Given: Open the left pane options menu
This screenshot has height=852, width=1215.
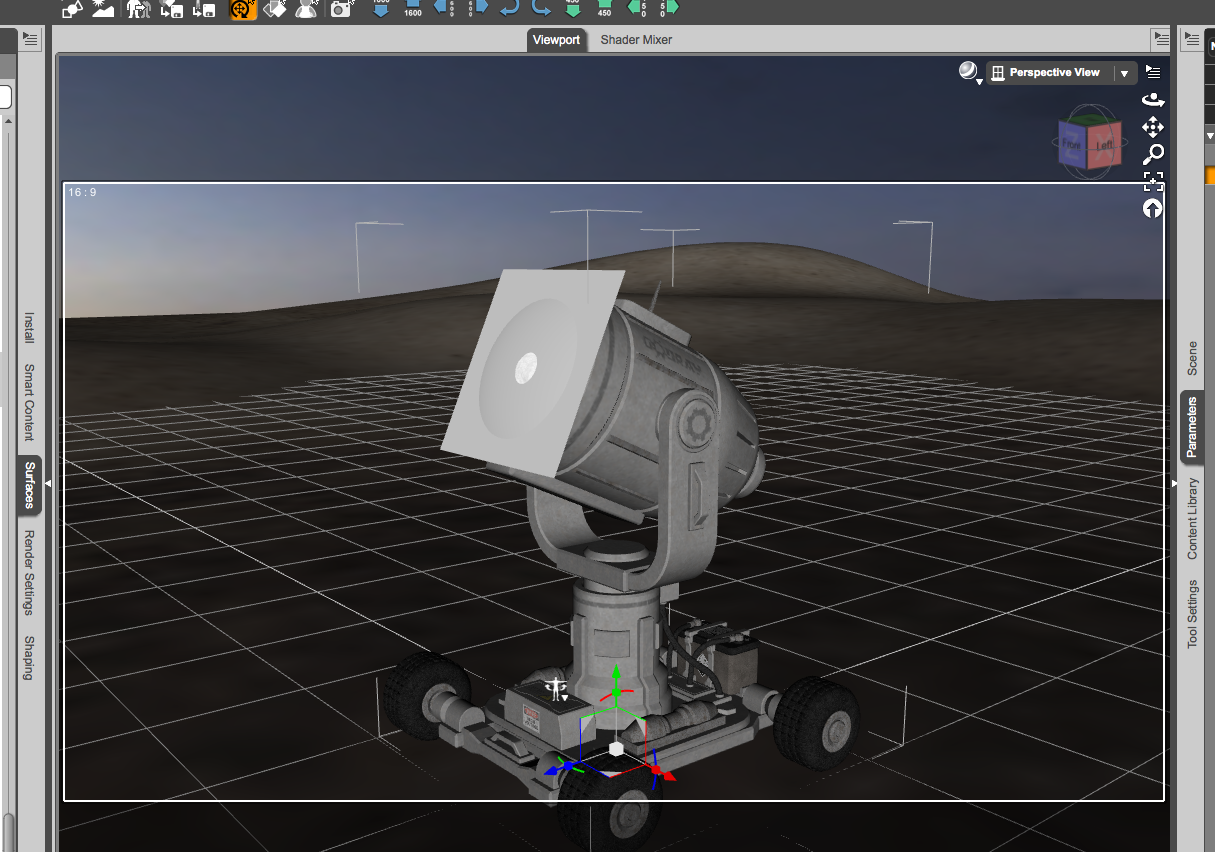Looking at the screenshot, I should 30,40.
